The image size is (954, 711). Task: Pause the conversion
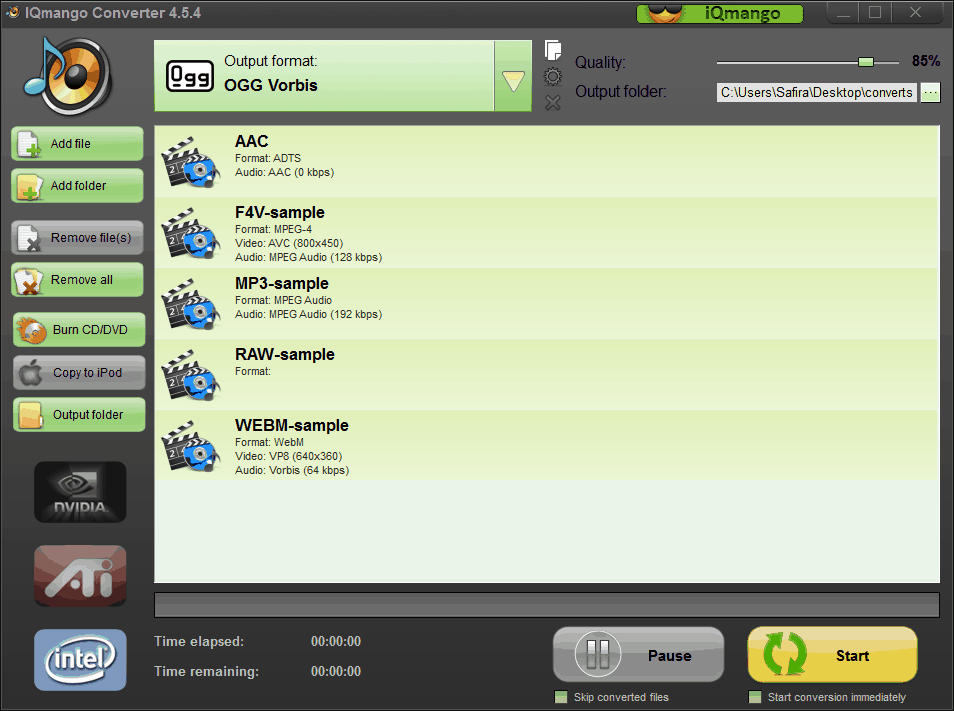point(638,655)
